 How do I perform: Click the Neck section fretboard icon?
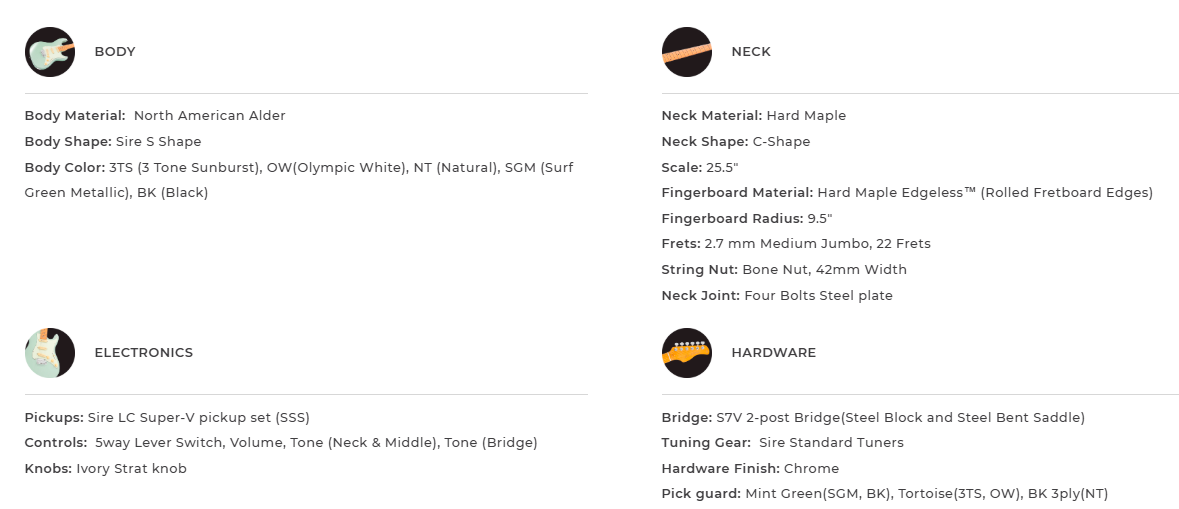click(x=687, y=52)
